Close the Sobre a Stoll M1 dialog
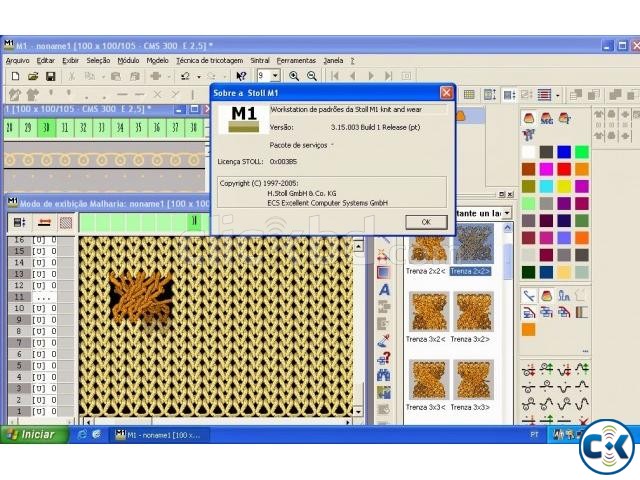This screenshot has height=480, width=640. click(x=446, y=93)
